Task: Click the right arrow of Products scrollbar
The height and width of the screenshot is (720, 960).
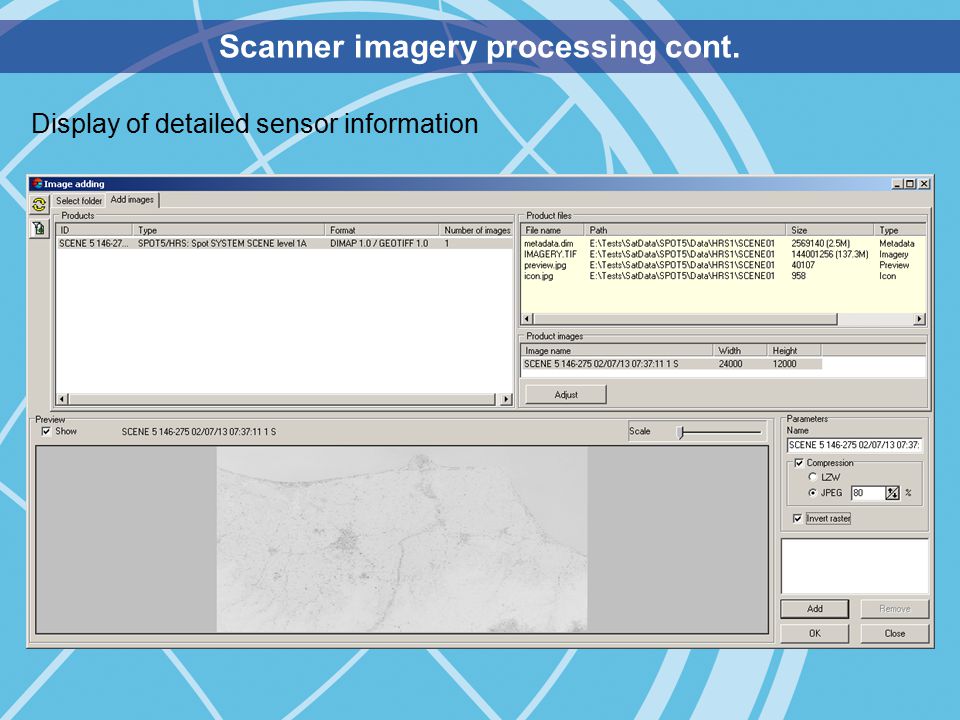Action: tap(506, 399)
